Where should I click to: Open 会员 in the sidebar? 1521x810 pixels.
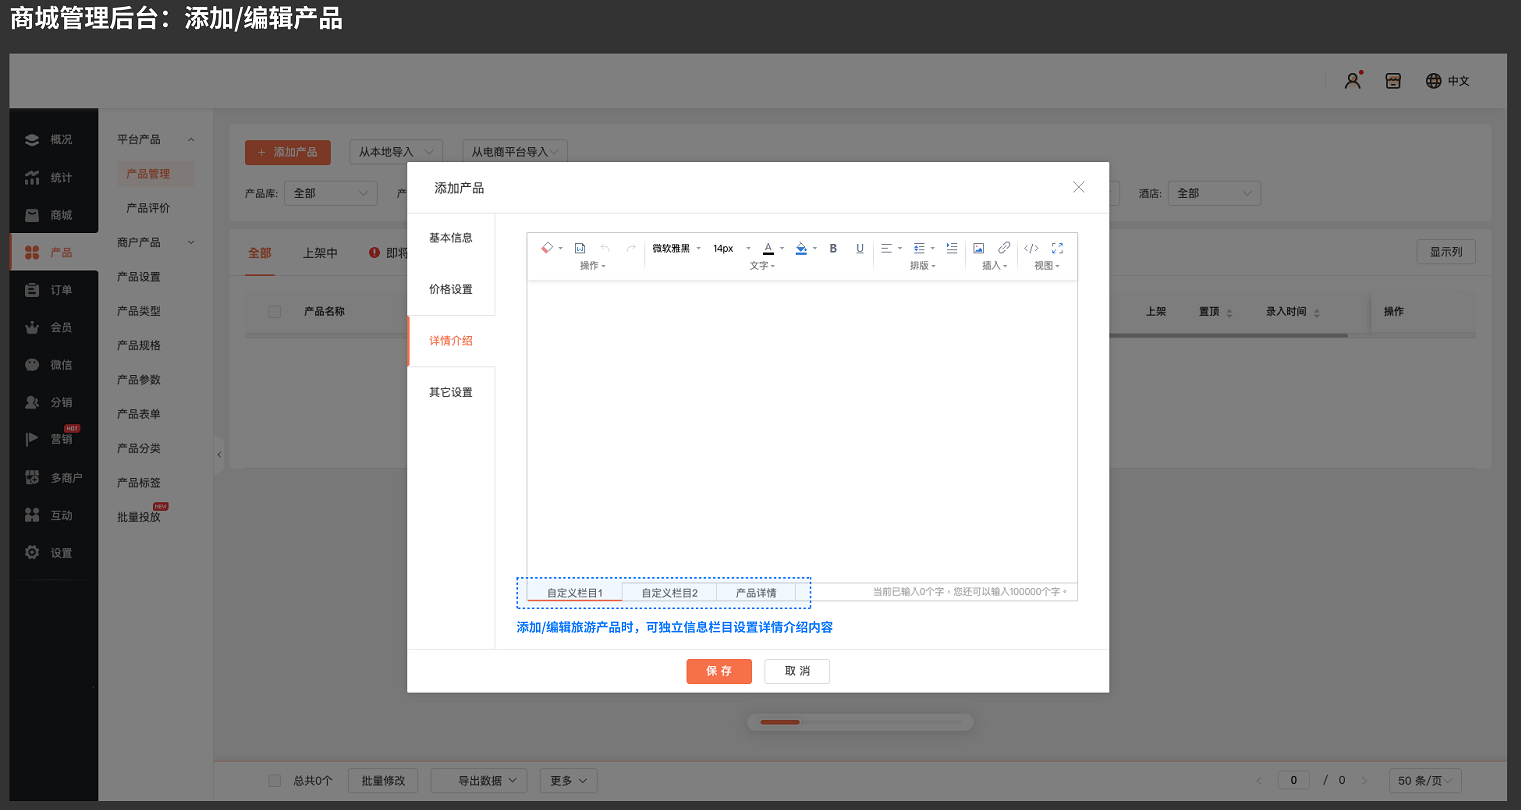point(54,328)
